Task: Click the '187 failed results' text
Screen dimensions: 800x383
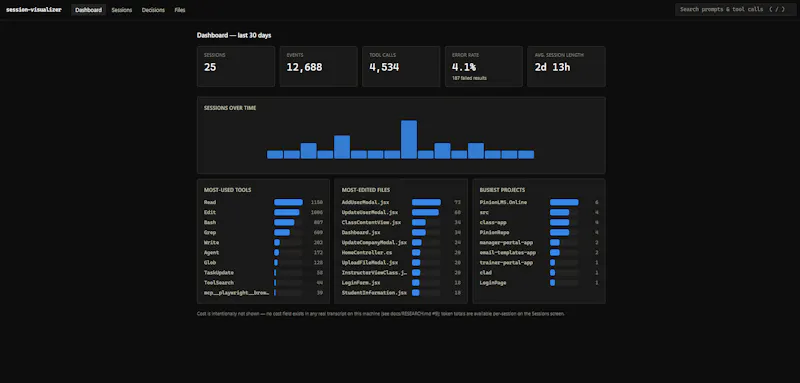Action: pyautogui.click(x=469, y=78)
